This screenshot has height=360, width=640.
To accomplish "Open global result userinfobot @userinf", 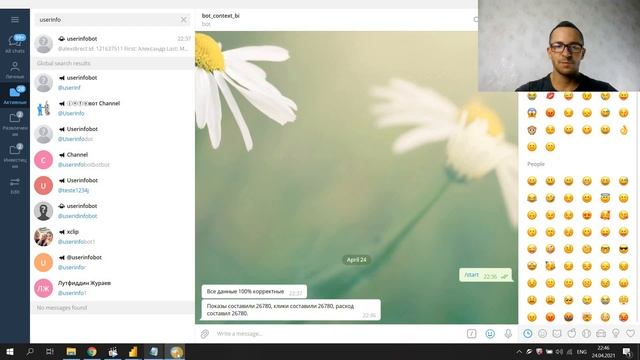I will 112,82.
